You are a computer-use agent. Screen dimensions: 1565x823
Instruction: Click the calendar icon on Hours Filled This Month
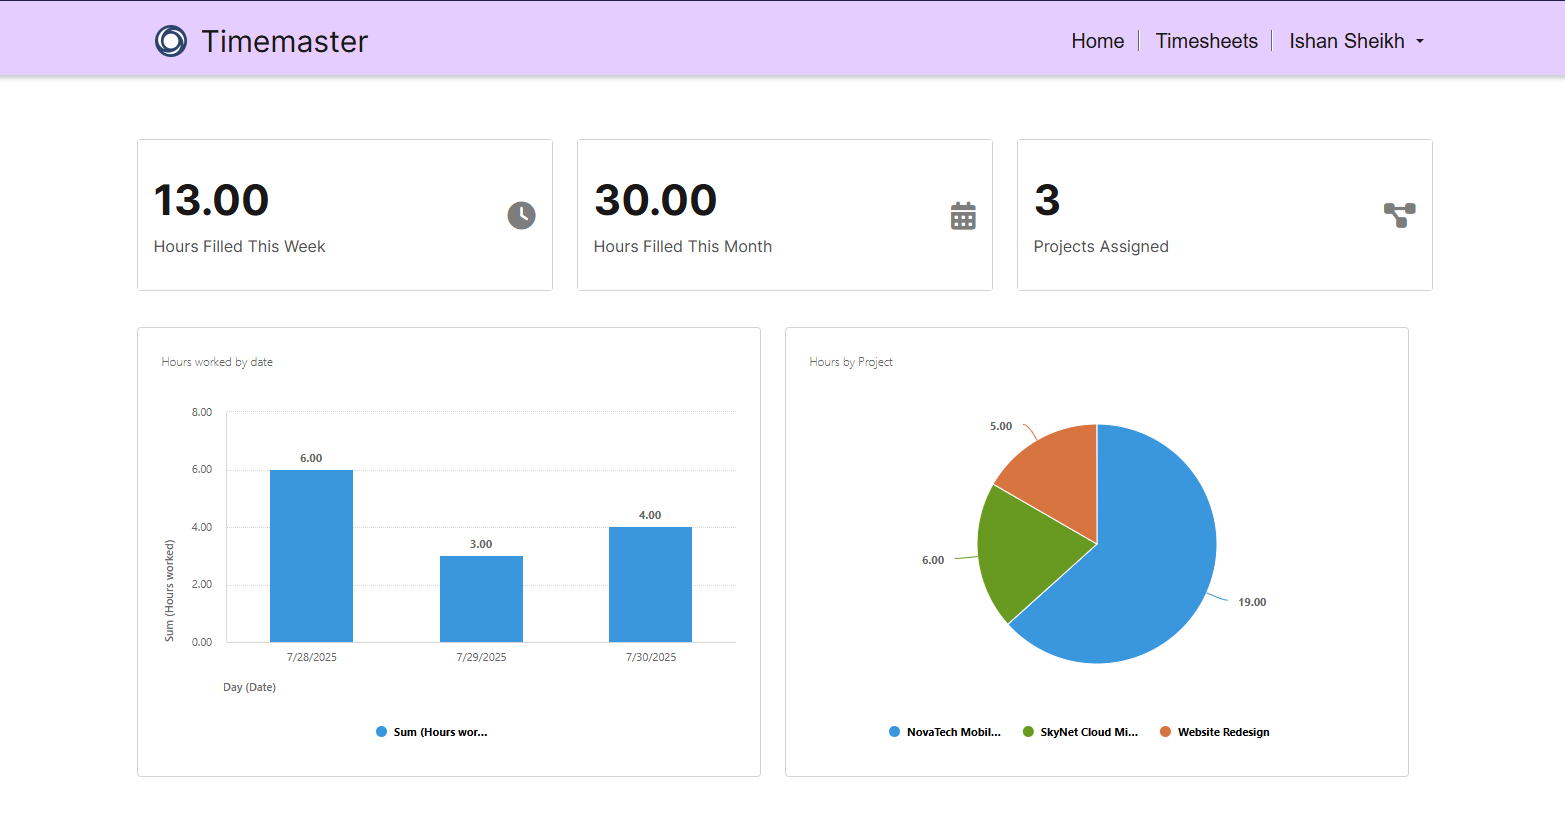[962, 215]
